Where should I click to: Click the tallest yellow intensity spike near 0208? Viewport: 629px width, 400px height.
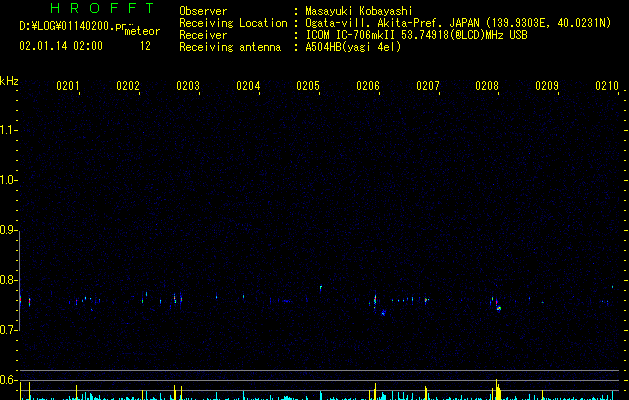point(497,390)
